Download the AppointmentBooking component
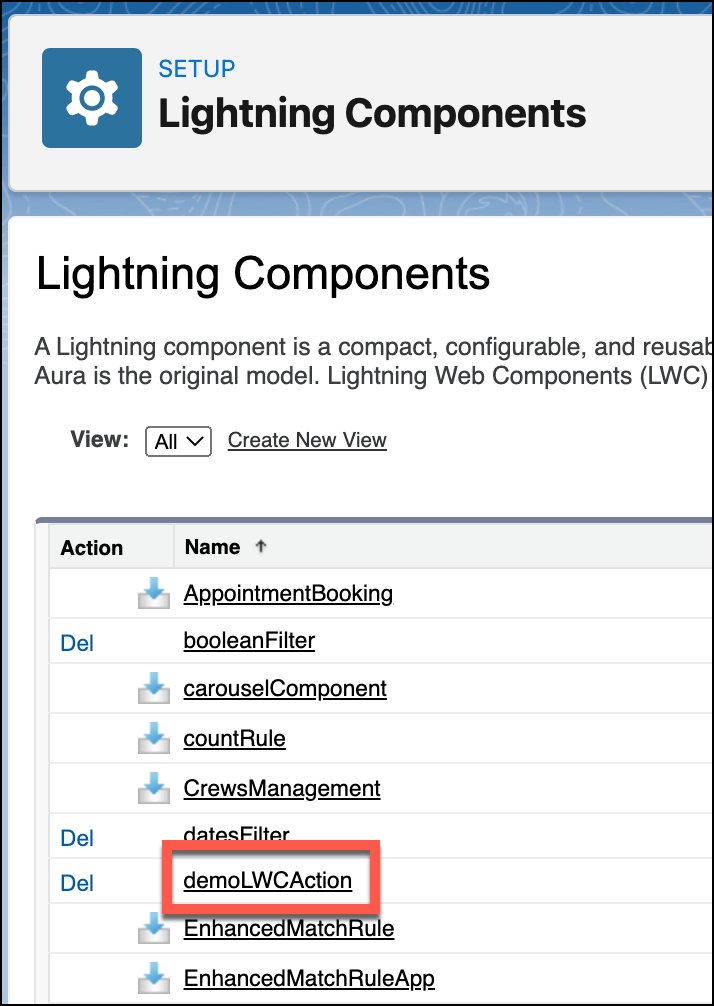 coord(153,593)
